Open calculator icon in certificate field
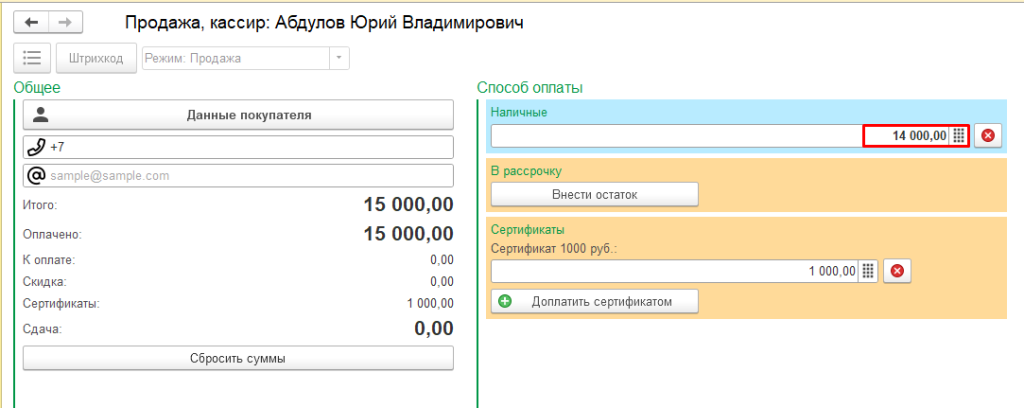Viewport: 1024px width, 408px height. click(x=867, y=271)
